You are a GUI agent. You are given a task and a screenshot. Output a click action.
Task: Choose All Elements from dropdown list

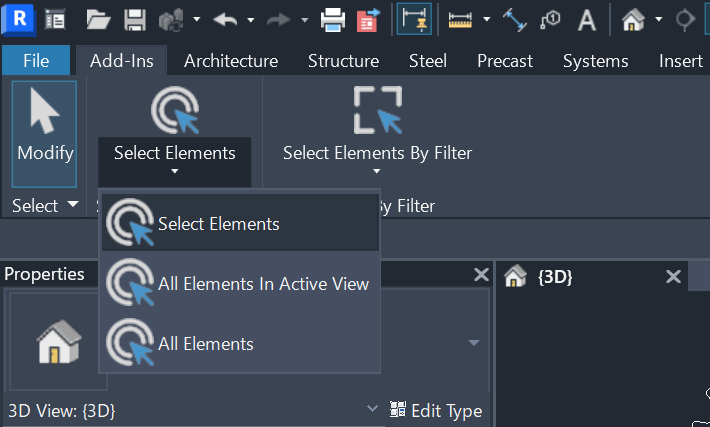point(205,344)
